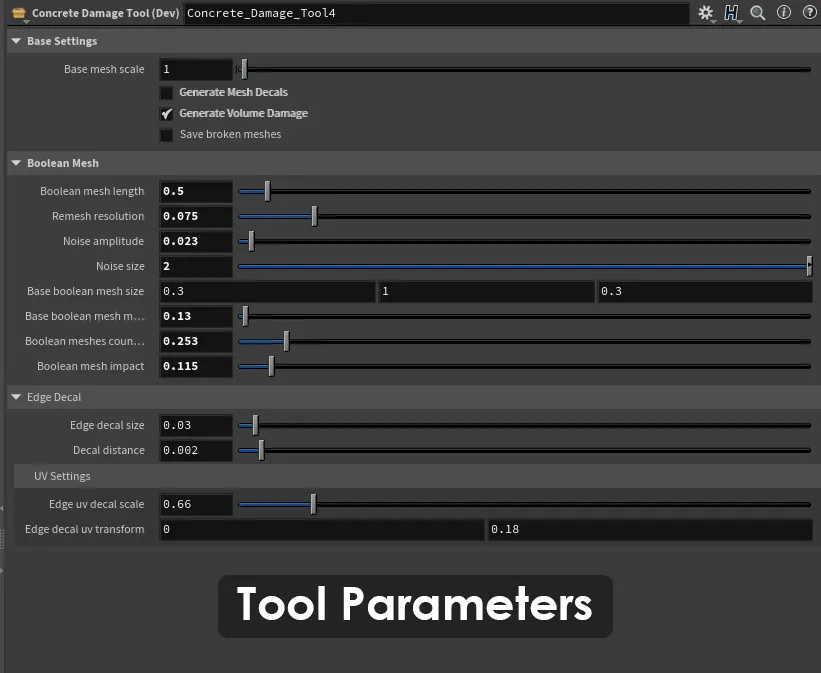Image resolution: width=821 pixels, height=673 pixels.
Task: Click the Edge decal size slider handle
Action: click(256, 425)
